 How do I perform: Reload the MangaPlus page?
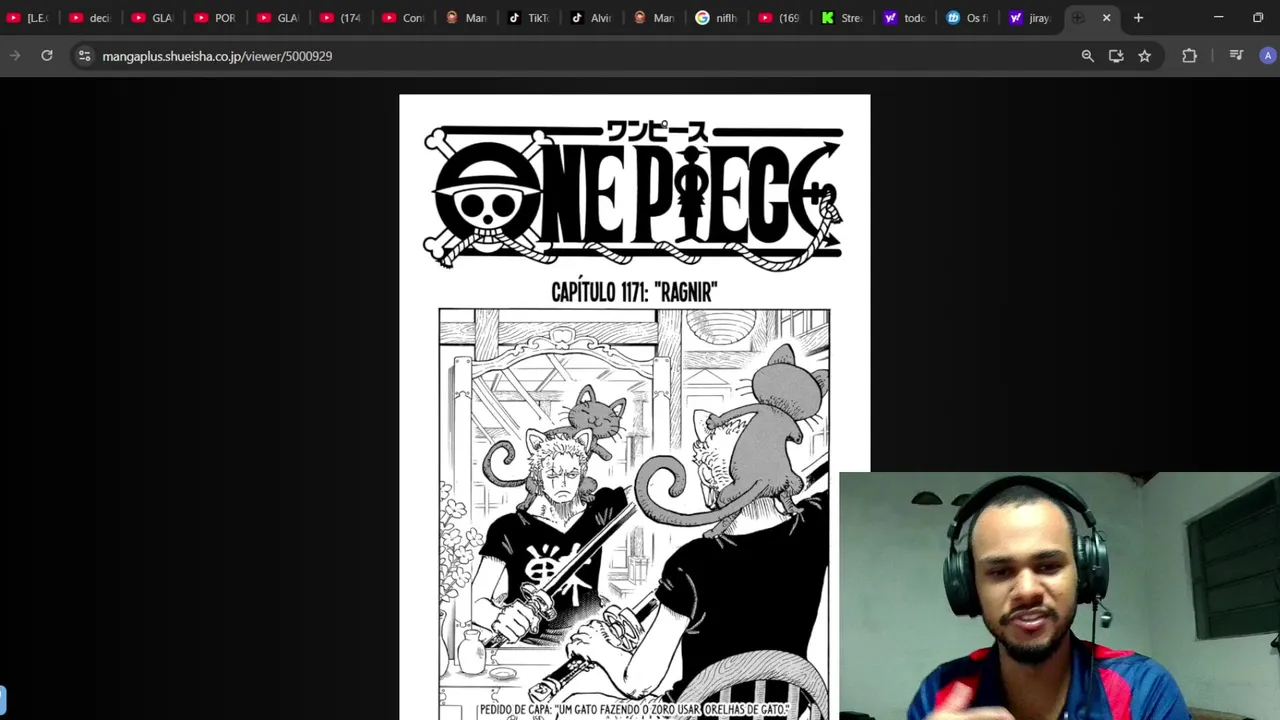click(47, 56)
